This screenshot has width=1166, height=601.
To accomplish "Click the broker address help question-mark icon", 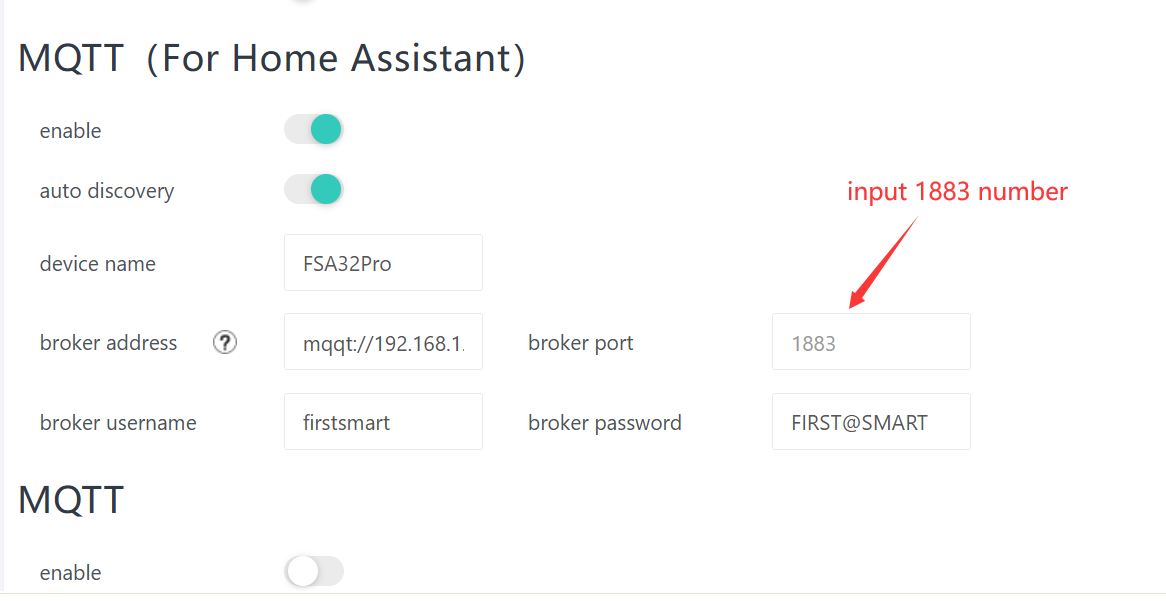I will pos(225,343).
